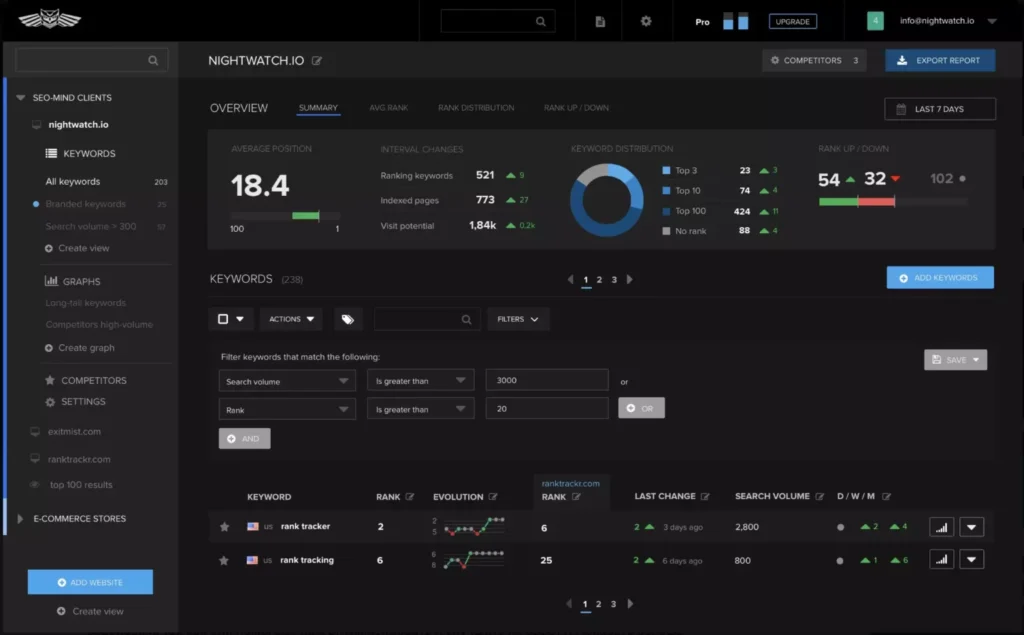Edit the SEARCH VOLUME column pencil icon

[820, 497]
